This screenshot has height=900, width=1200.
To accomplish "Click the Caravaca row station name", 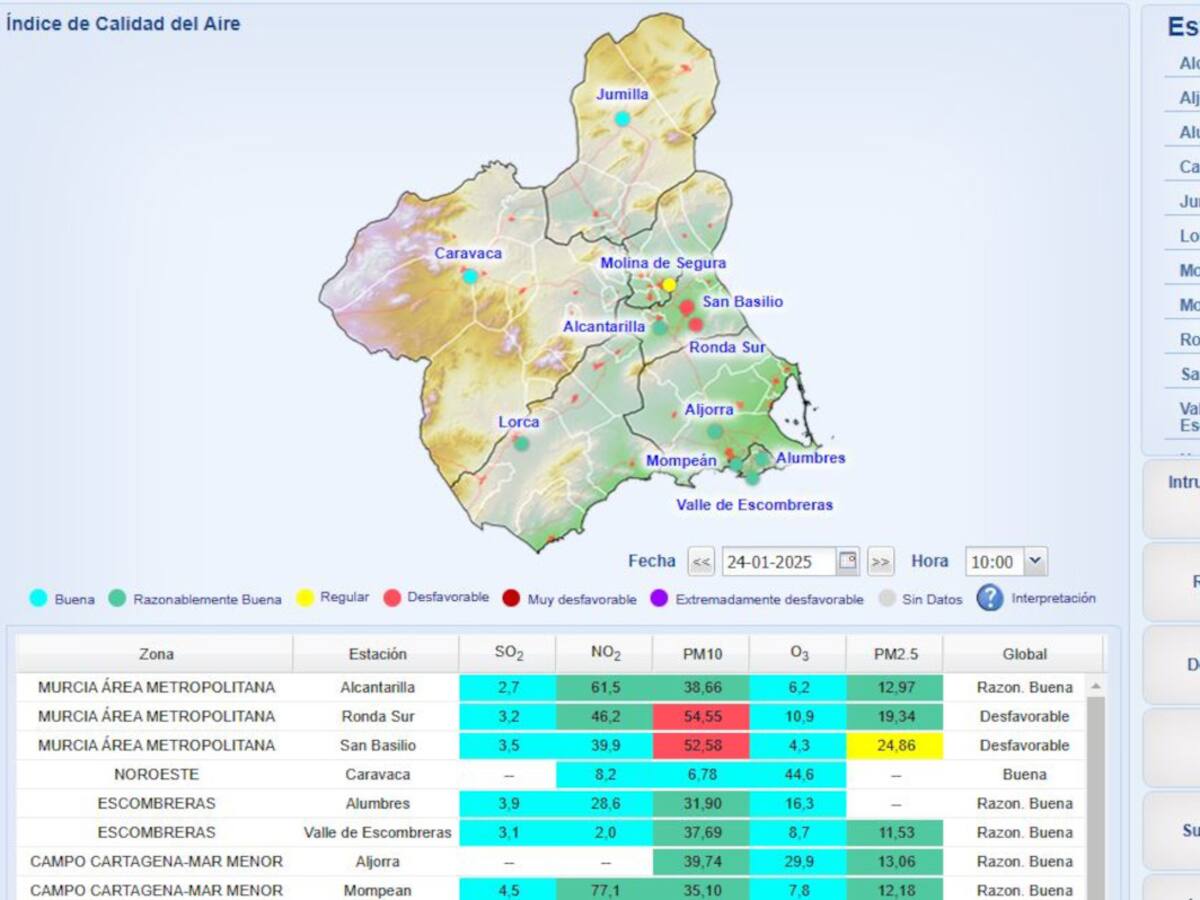I will coord(377,775).
